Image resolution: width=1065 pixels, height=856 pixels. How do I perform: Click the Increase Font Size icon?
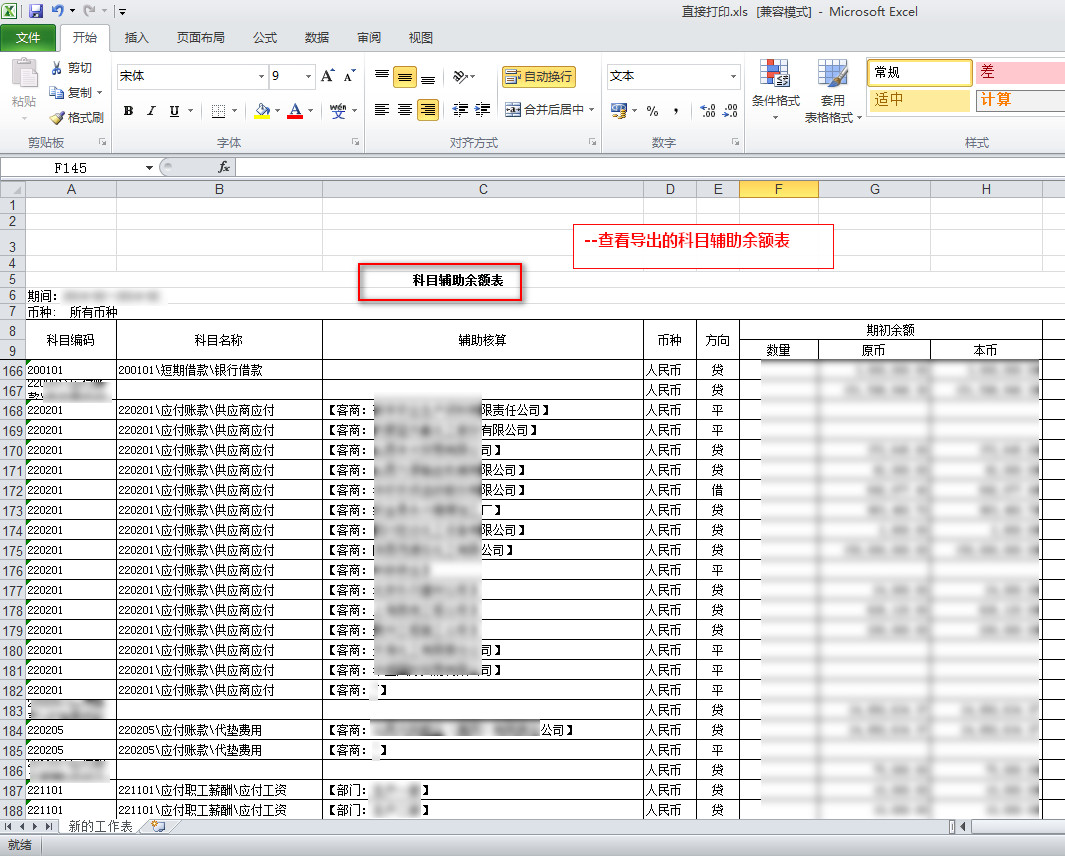[327, 76]
